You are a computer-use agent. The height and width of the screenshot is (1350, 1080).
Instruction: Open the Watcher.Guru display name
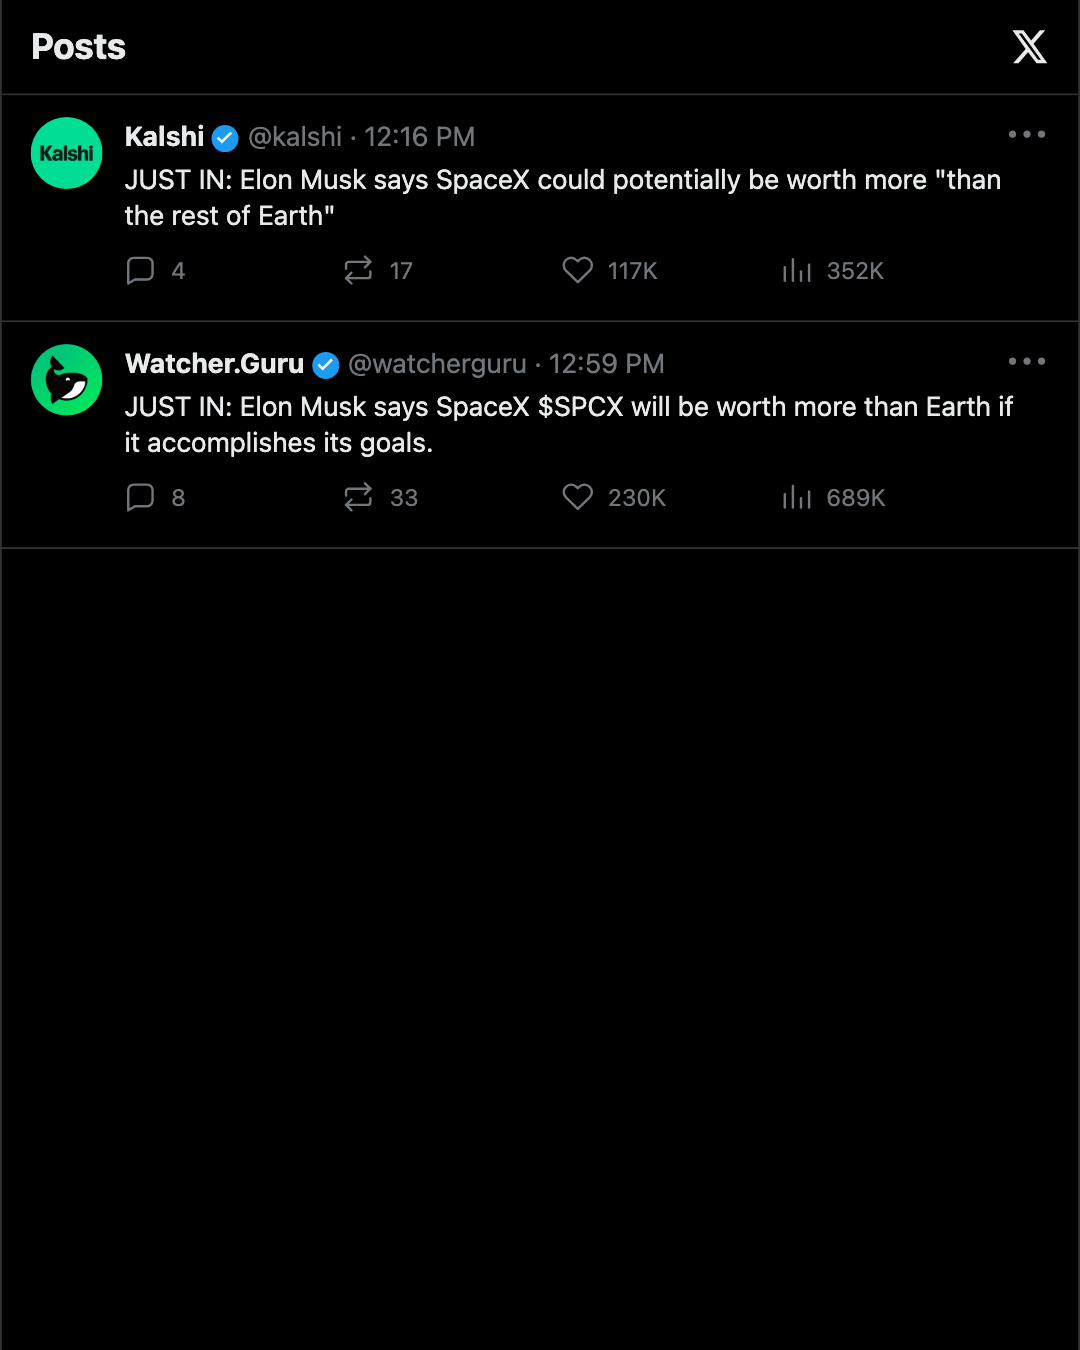pyautogui.click(x=214, y=364)
